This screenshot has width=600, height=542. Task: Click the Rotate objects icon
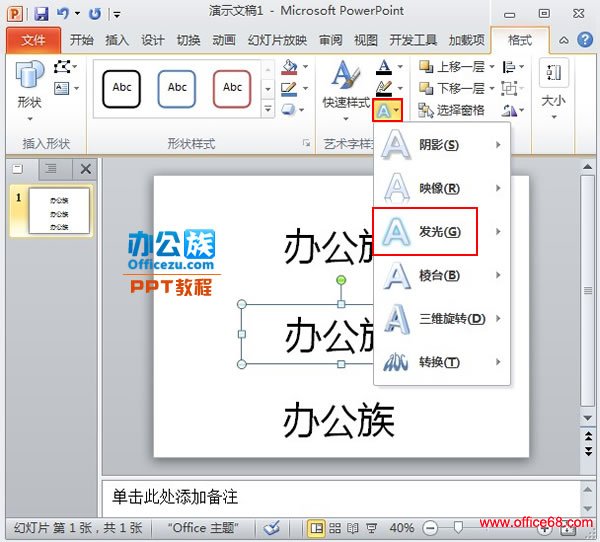(510, 111)
